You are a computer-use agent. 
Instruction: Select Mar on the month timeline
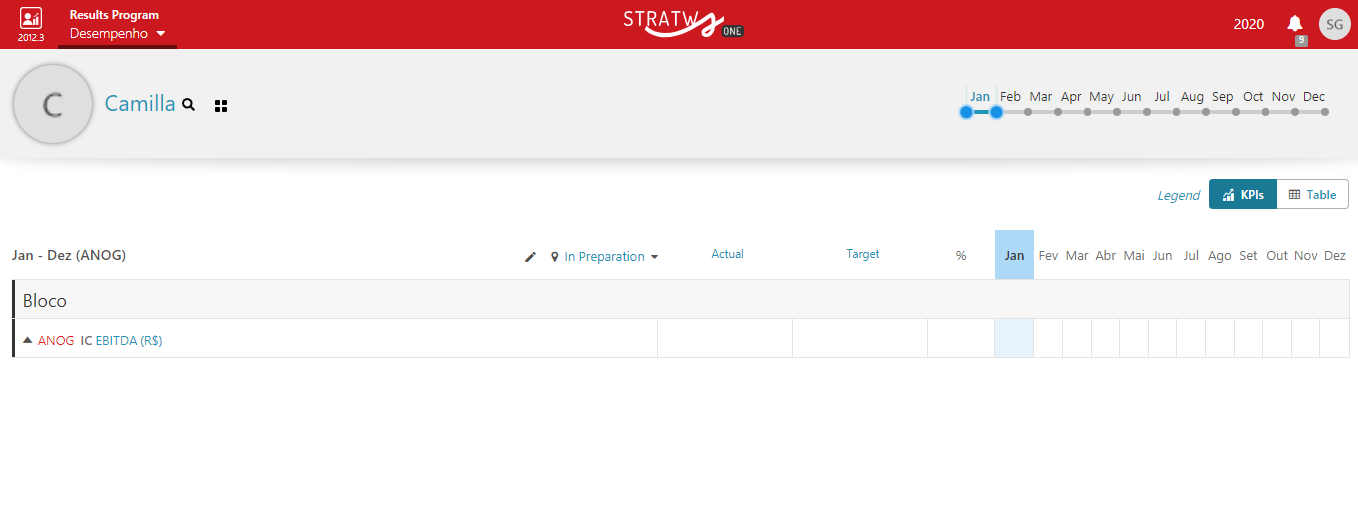1041,97
